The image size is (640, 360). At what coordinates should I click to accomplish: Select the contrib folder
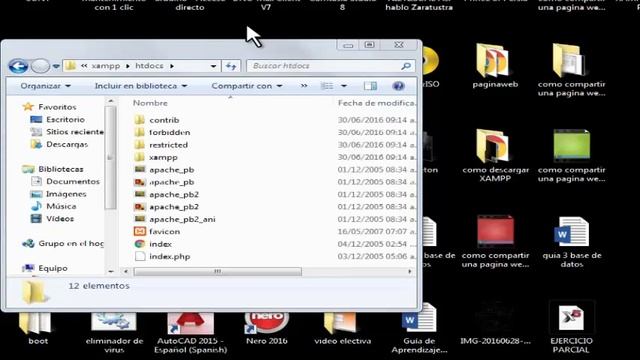(x=164, y=120)
